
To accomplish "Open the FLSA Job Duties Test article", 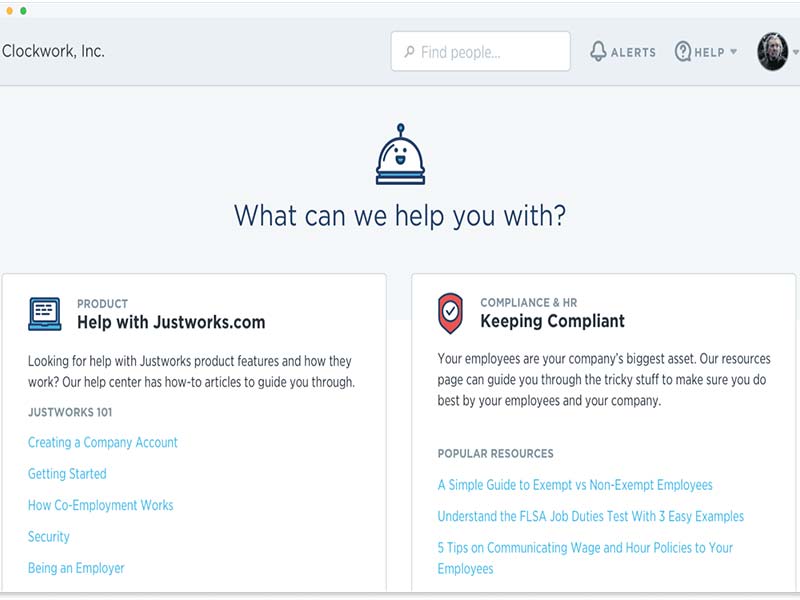I will point(590,517).
